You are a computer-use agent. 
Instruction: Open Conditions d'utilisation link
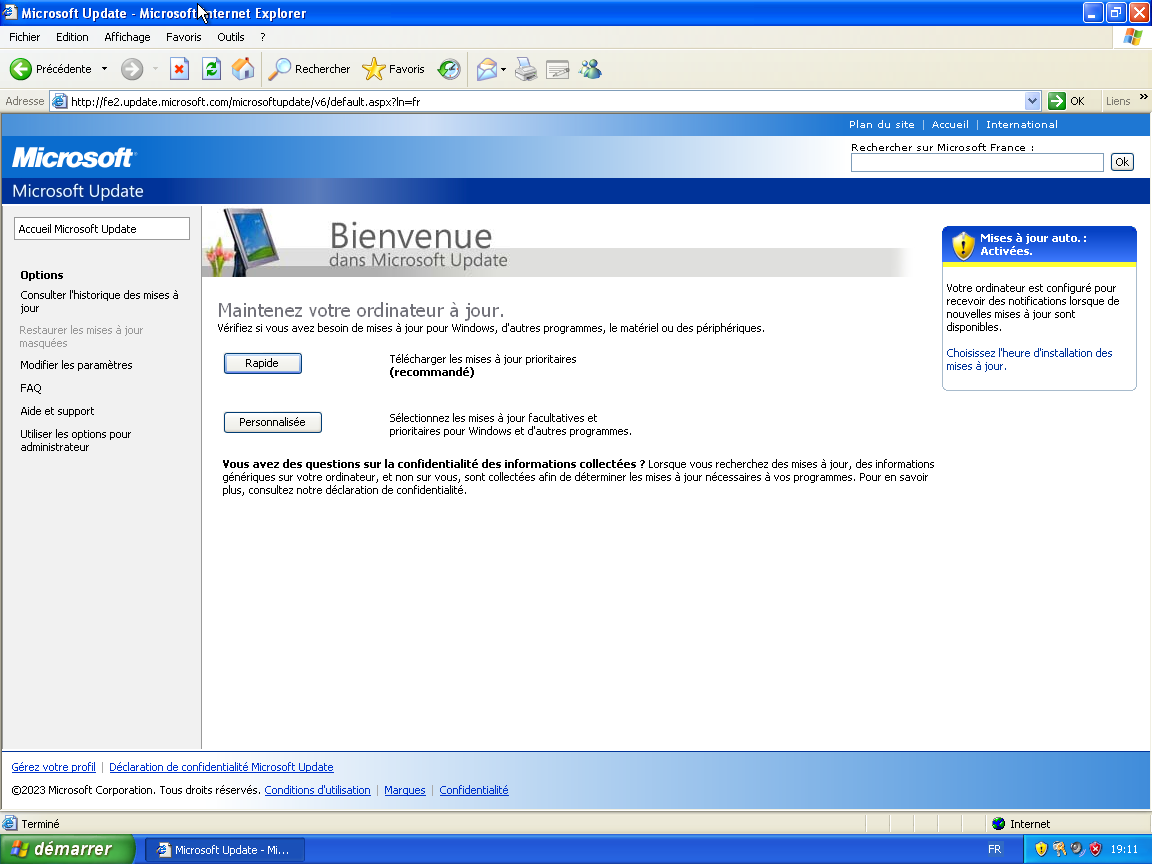[317, 790]
